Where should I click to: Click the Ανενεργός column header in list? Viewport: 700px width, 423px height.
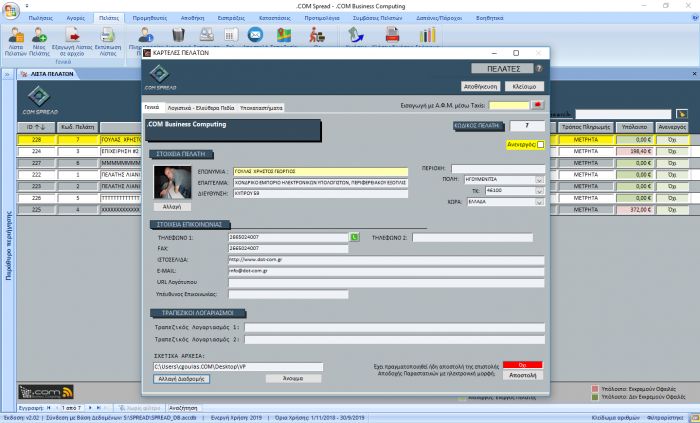[672, 127]
